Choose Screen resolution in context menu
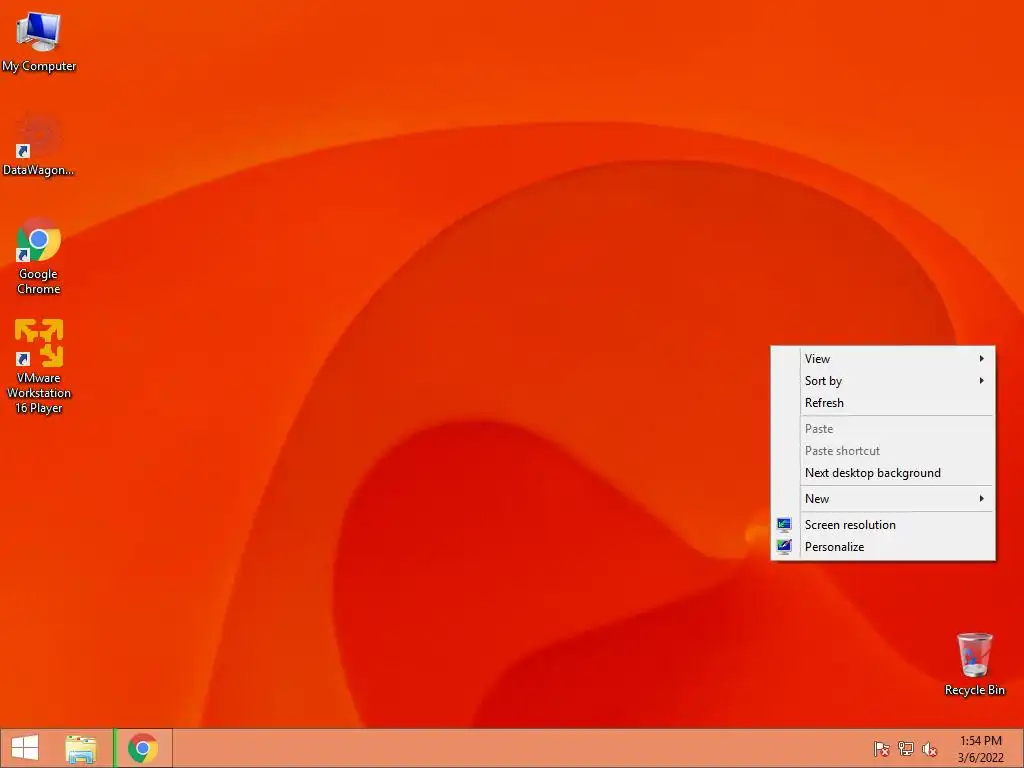Viewport: 1024px width, 768px height. [x=883, y=524]
